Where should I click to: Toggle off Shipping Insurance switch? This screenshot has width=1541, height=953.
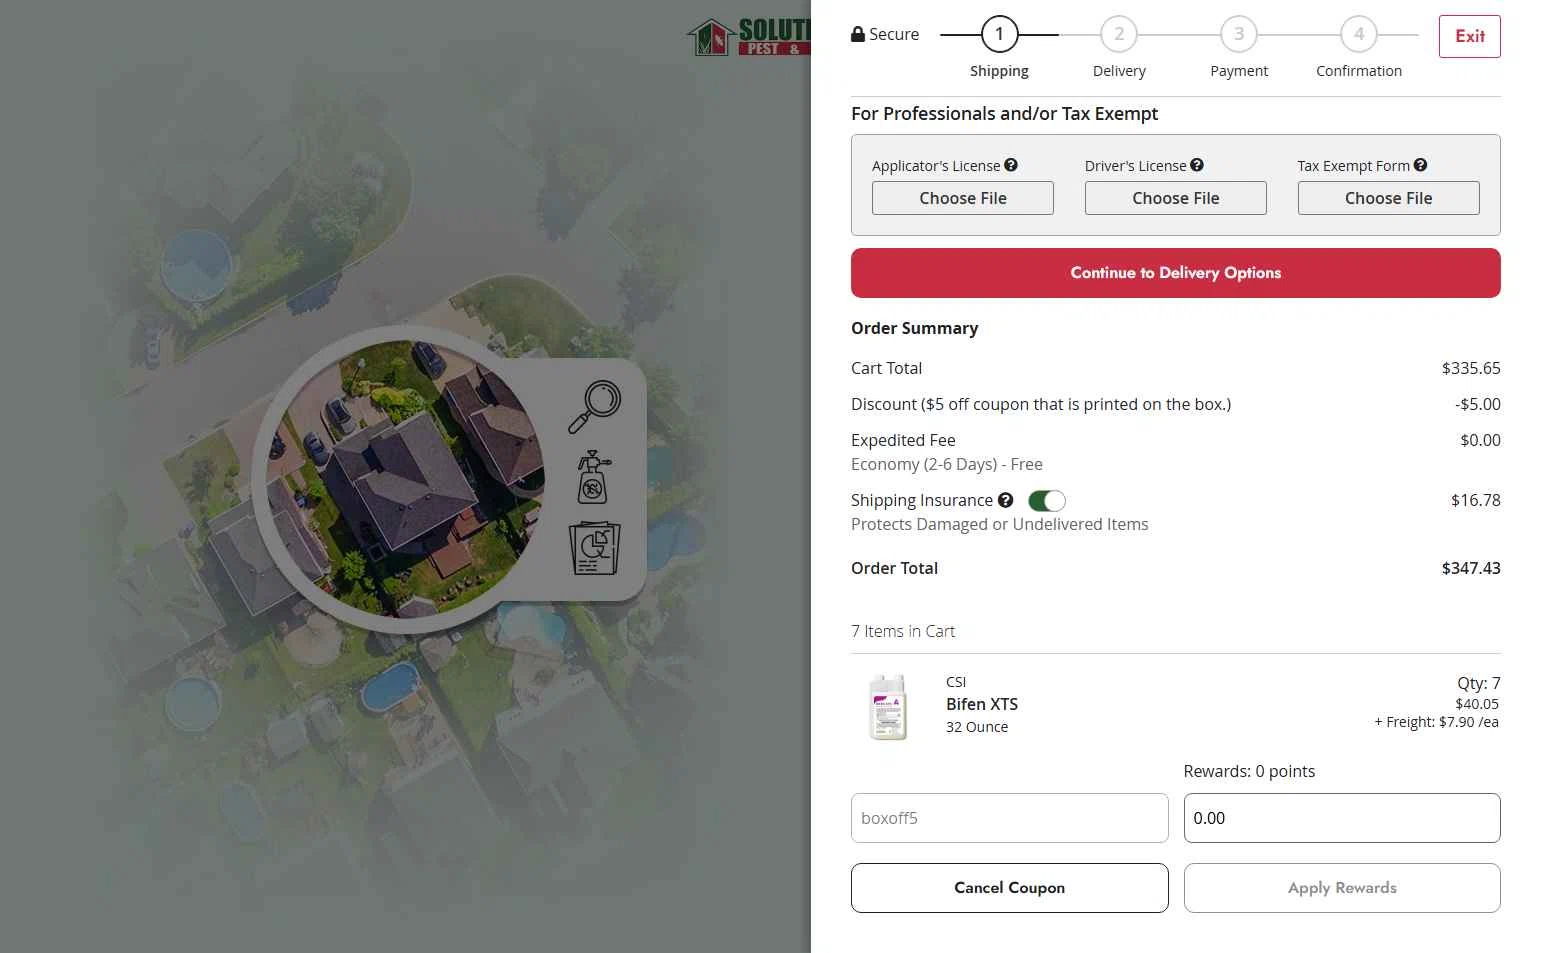1047,500
